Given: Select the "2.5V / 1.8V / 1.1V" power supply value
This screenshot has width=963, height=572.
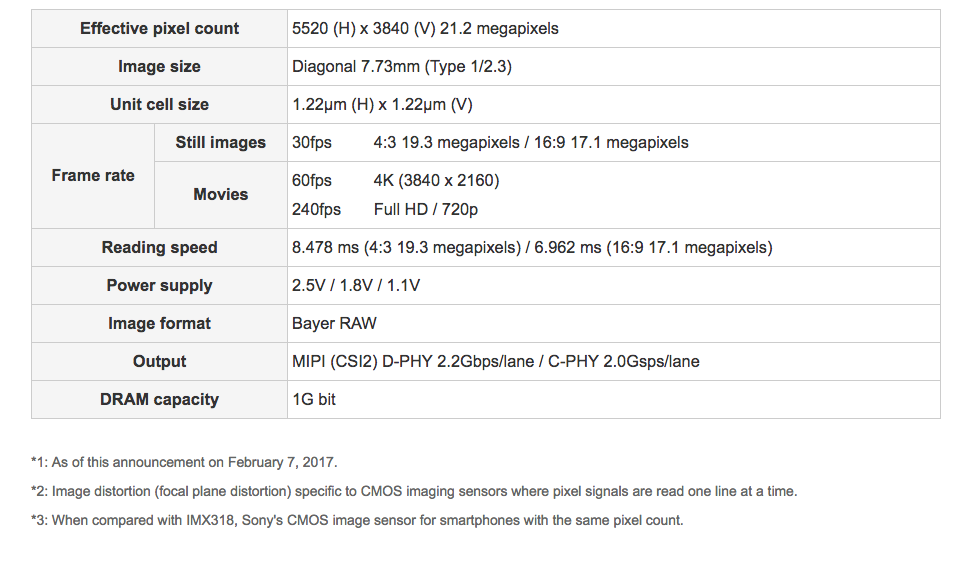Looking at the screenshot, I should click(356, 285).
